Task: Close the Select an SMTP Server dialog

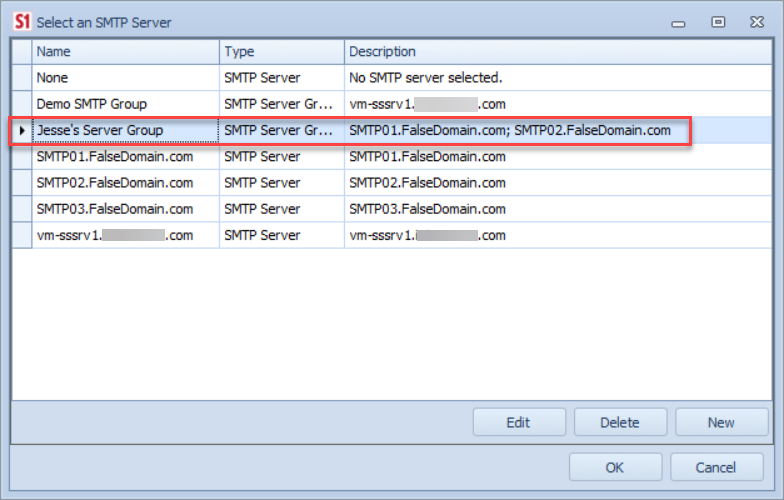Action: [x=757, y=22]
